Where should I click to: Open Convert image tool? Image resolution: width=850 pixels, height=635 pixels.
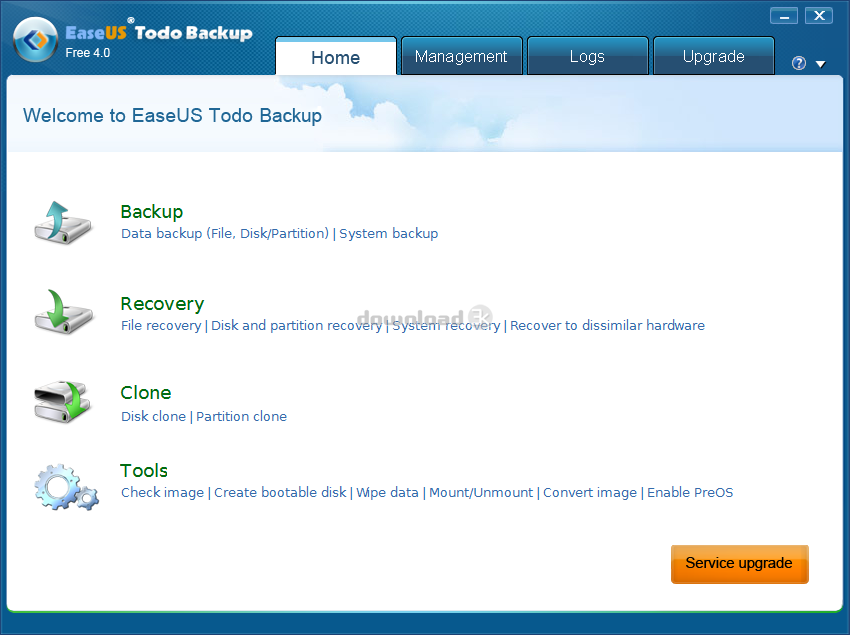tap(590, 492)
